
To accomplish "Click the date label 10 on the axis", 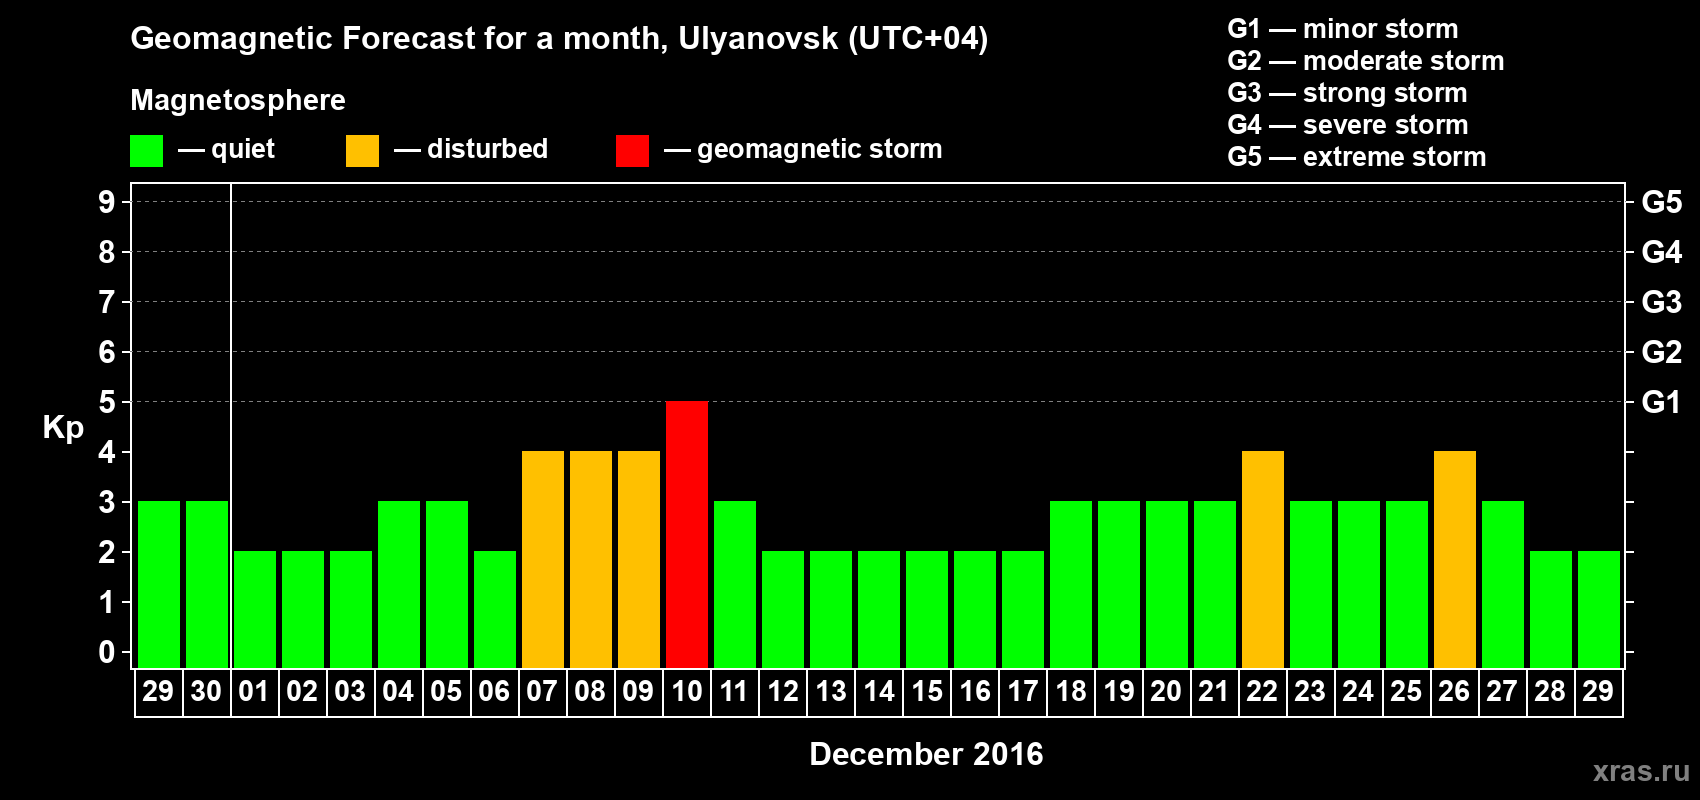I will pyautogui.click(x=687, y=692).
